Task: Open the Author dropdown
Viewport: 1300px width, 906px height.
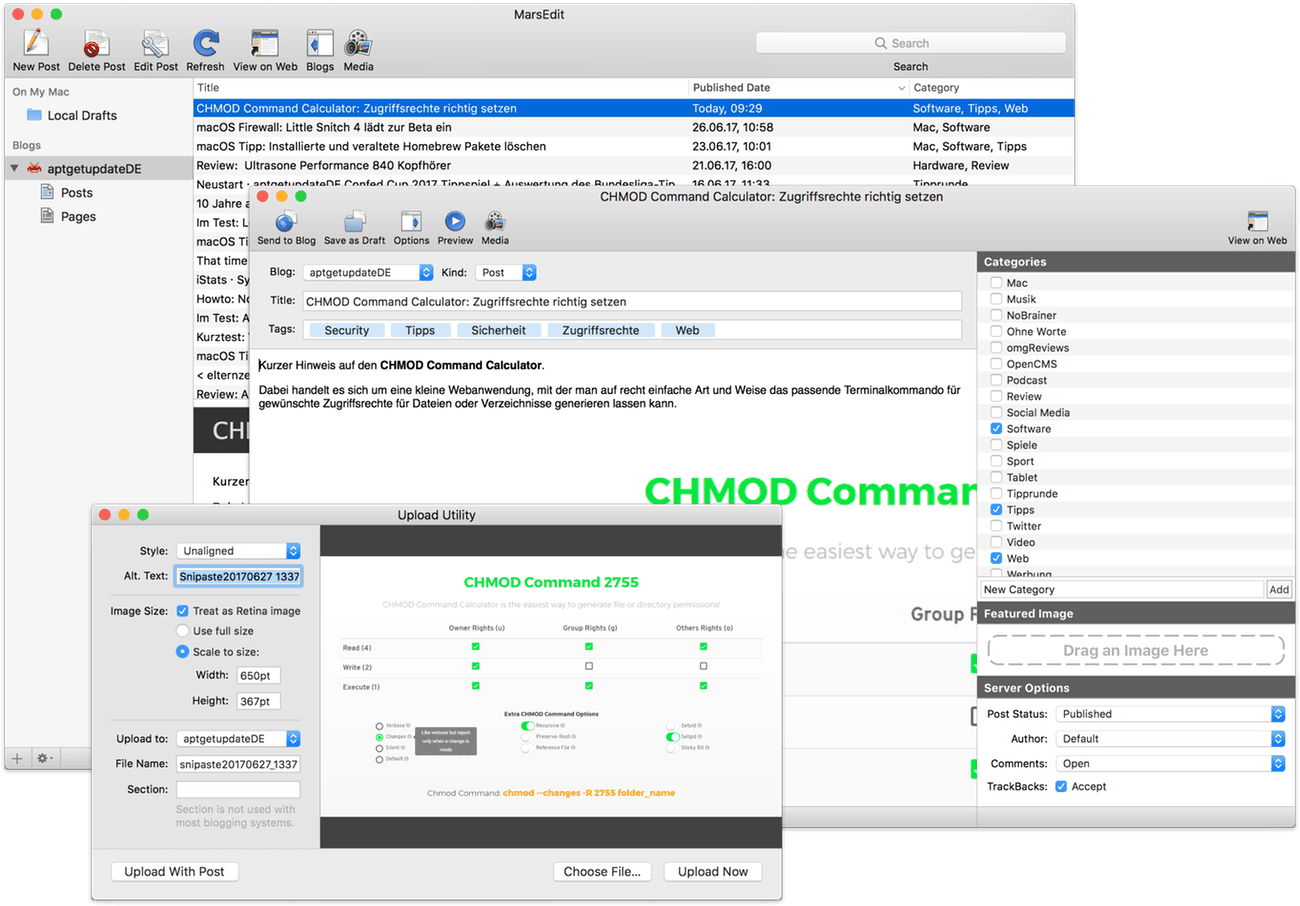Action: (x=1170, y=738)
